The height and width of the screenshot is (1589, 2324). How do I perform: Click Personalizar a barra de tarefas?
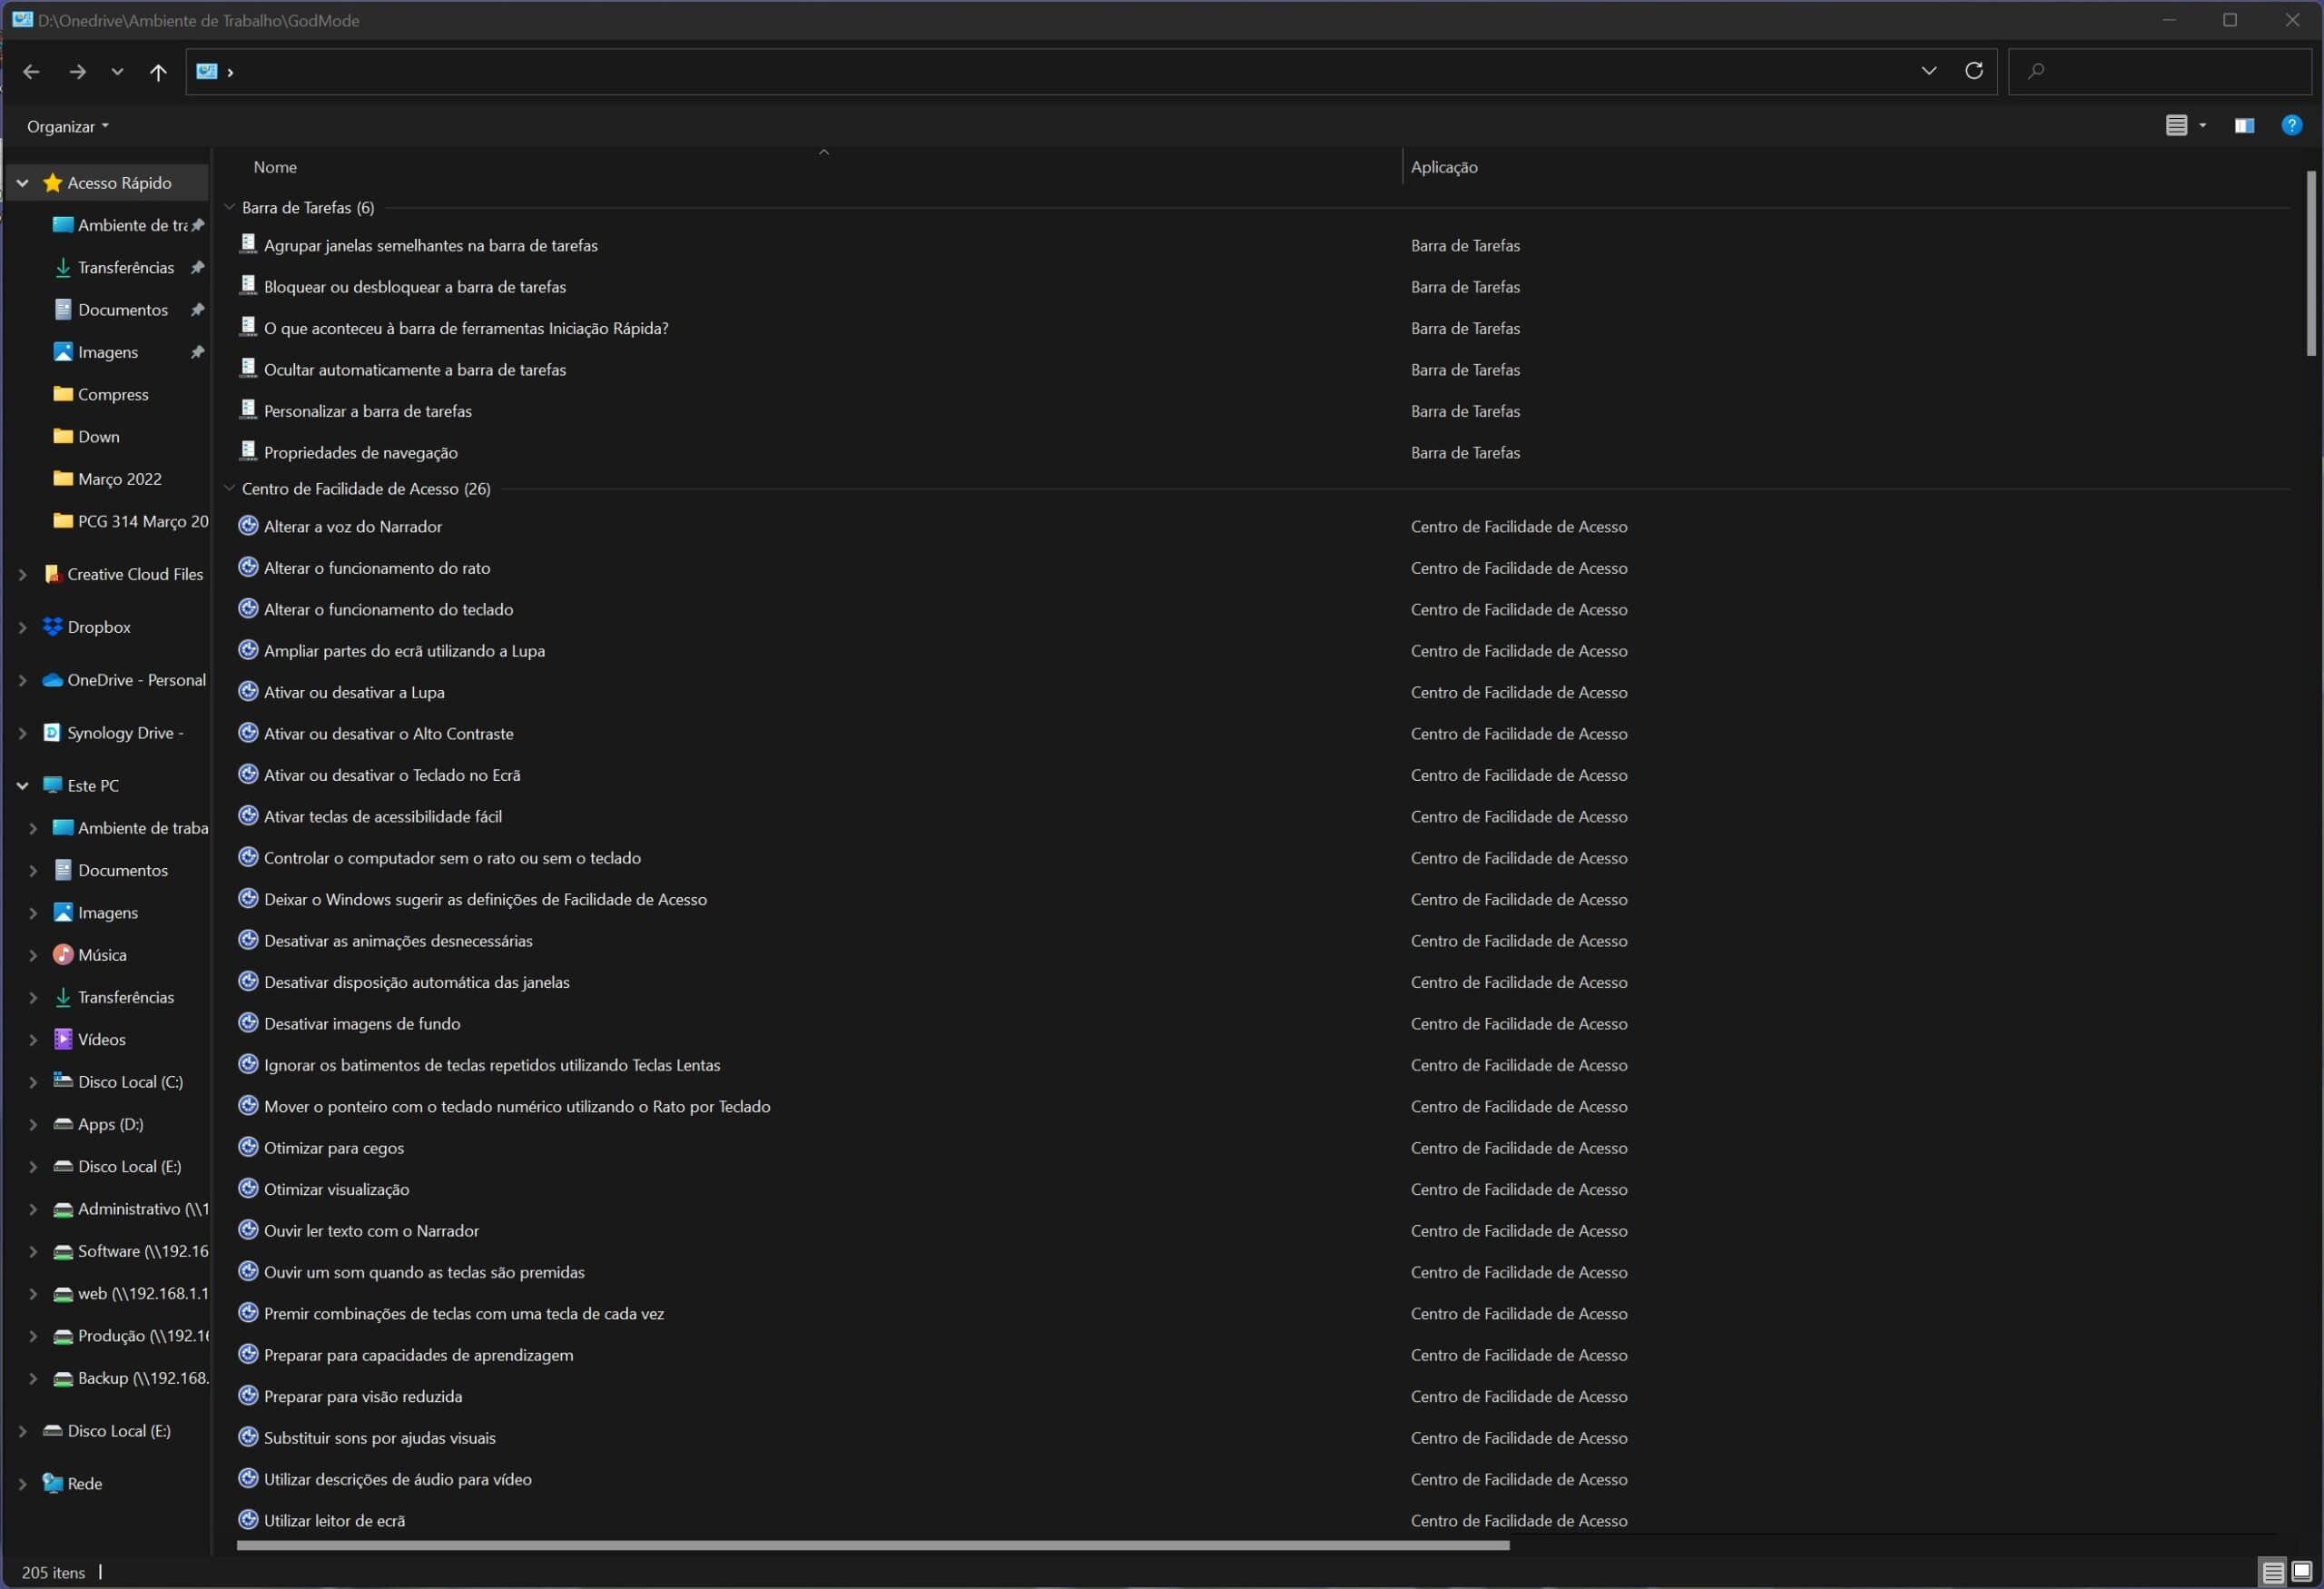tap(368, 410)
